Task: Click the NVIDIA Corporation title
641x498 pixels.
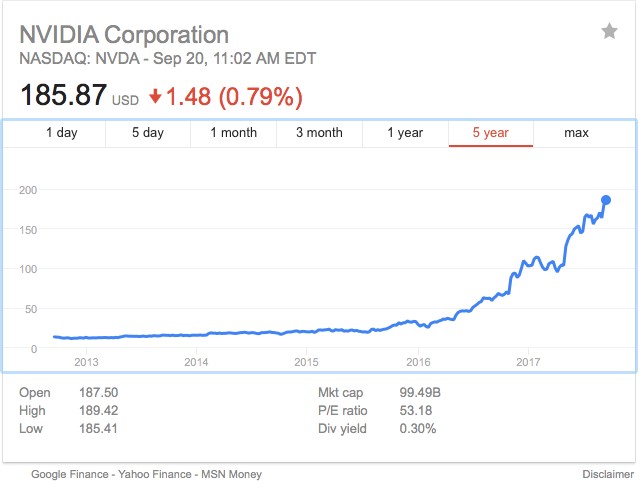Action: click(x=124, y=35)
